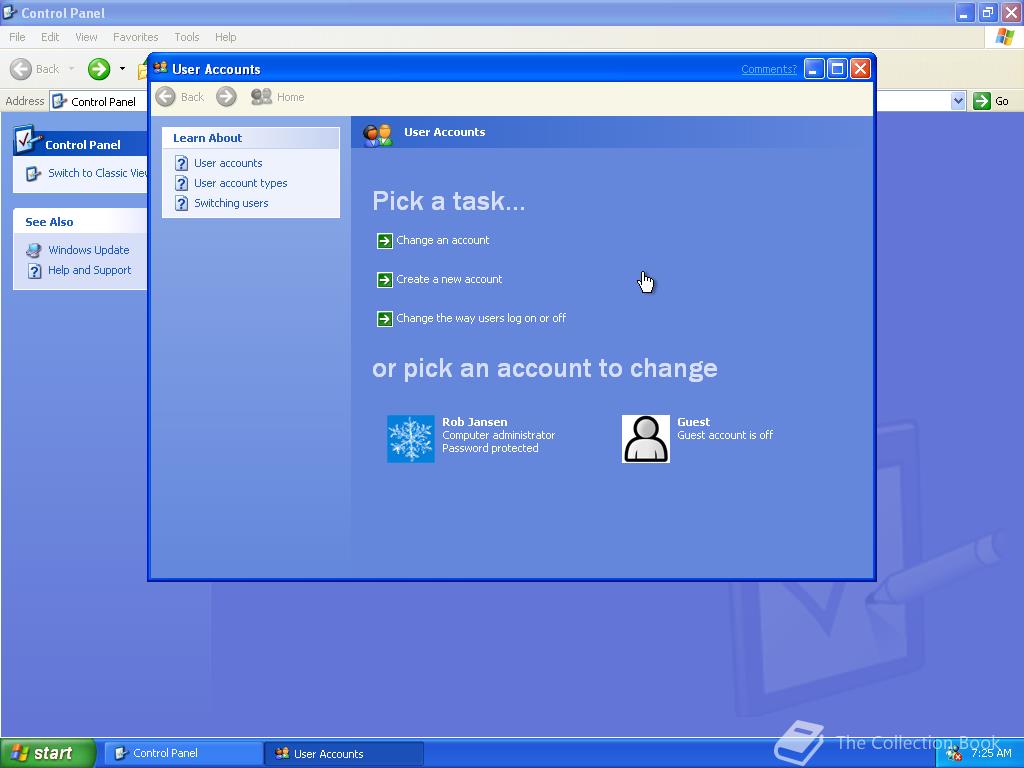Click the arrow icon beside Change the way users log on
The image size is (1024, 768).
pos(385,319)
